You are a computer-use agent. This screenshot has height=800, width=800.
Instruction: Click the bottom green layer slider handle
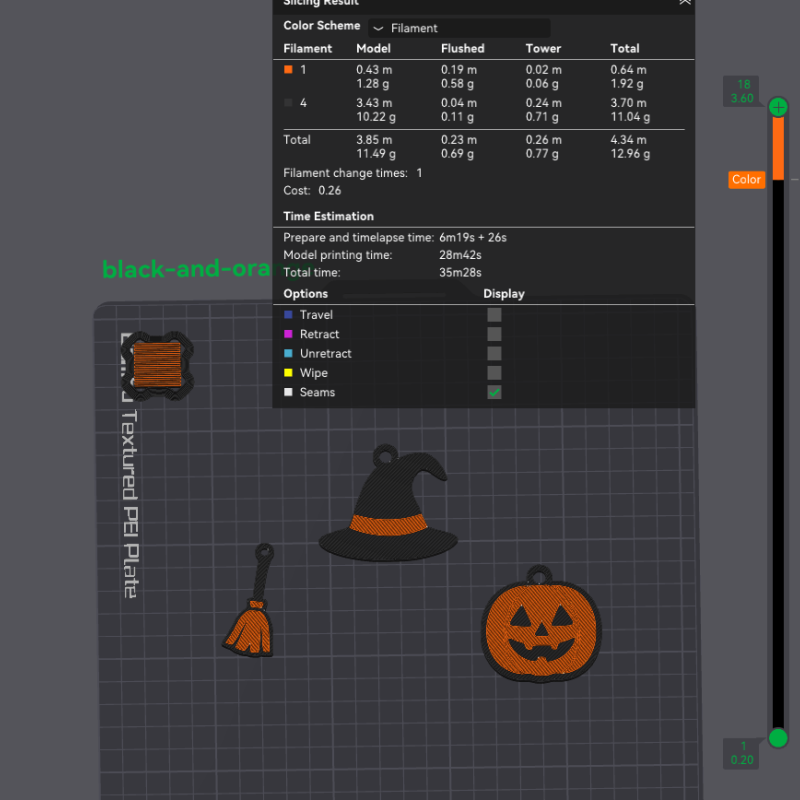point(778,739)
